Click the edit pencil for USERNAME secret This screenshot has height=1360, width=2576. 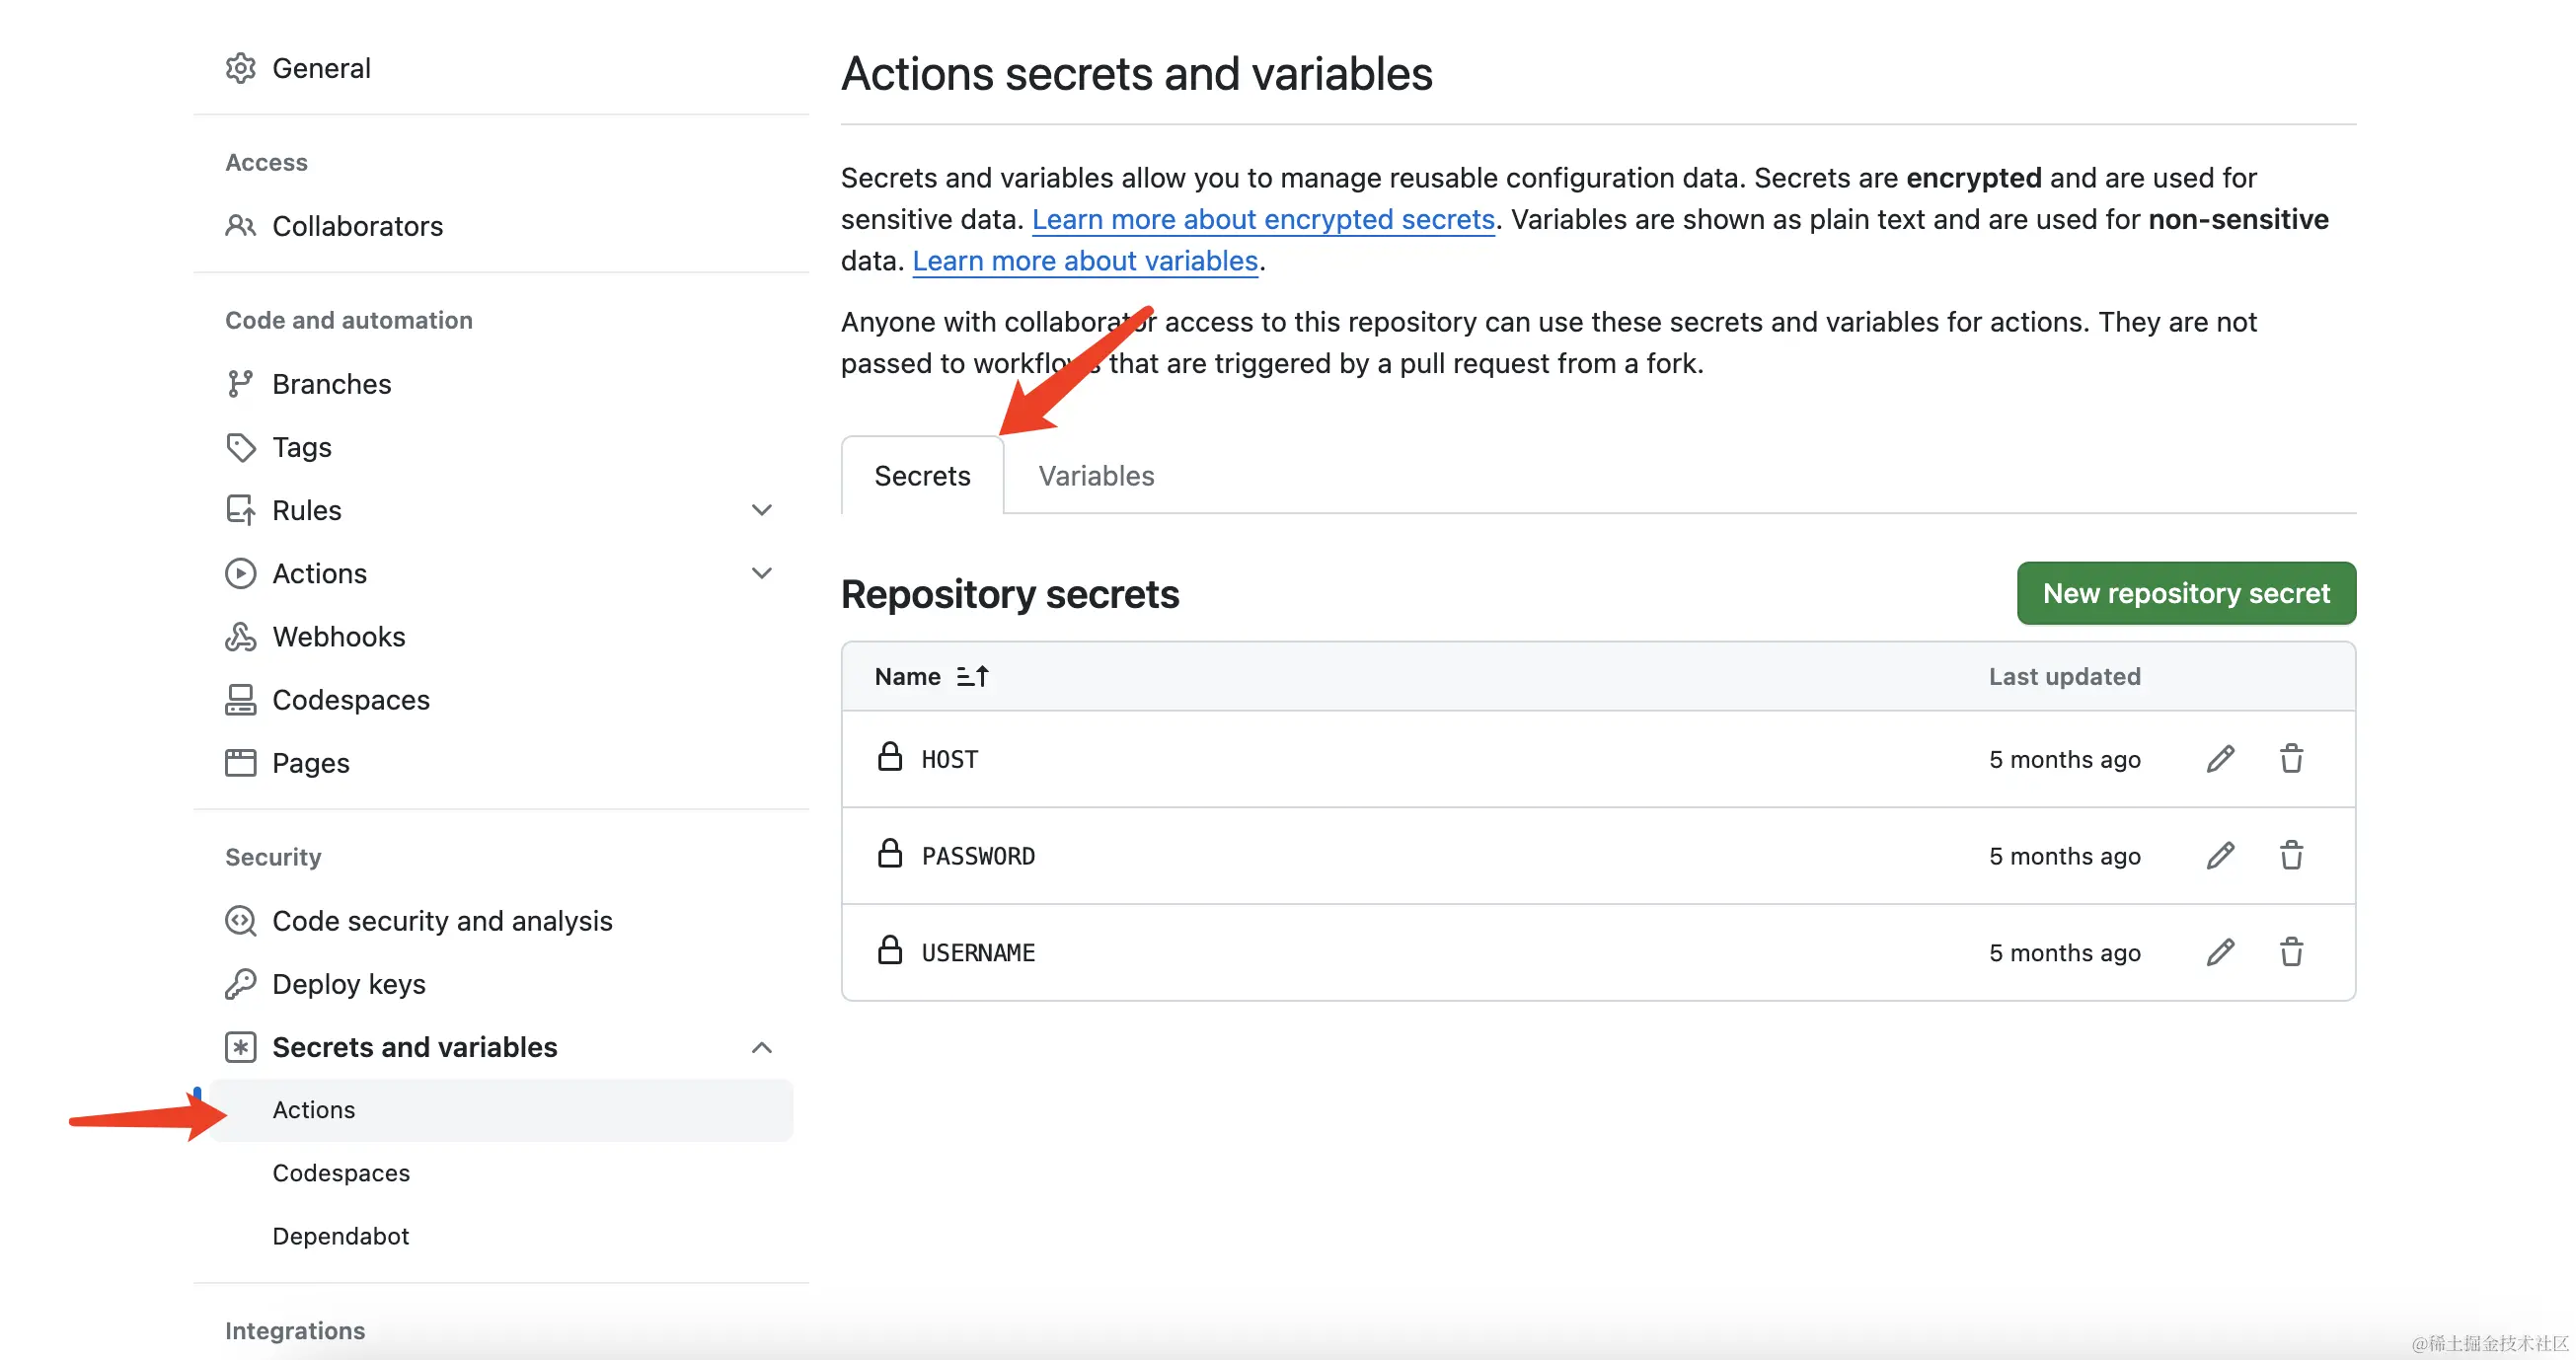point(2220,952)
